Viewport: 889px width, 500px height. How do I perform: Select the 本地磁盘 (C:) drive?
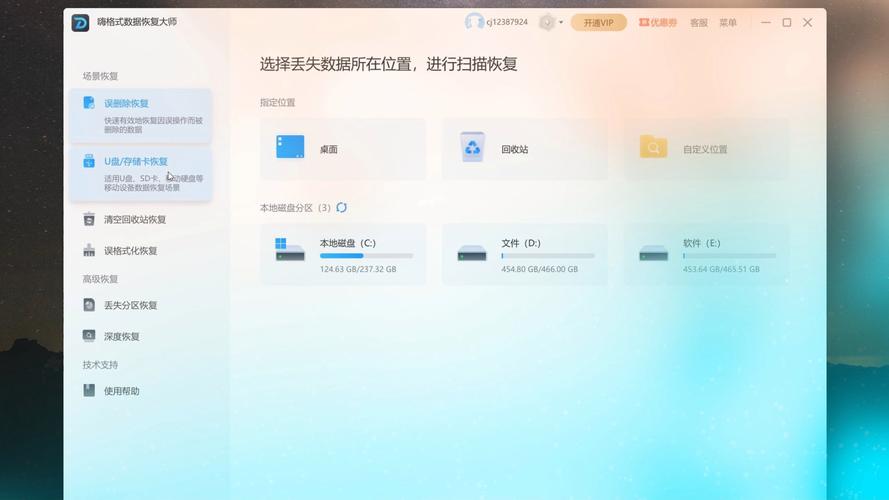coord(342,254)
